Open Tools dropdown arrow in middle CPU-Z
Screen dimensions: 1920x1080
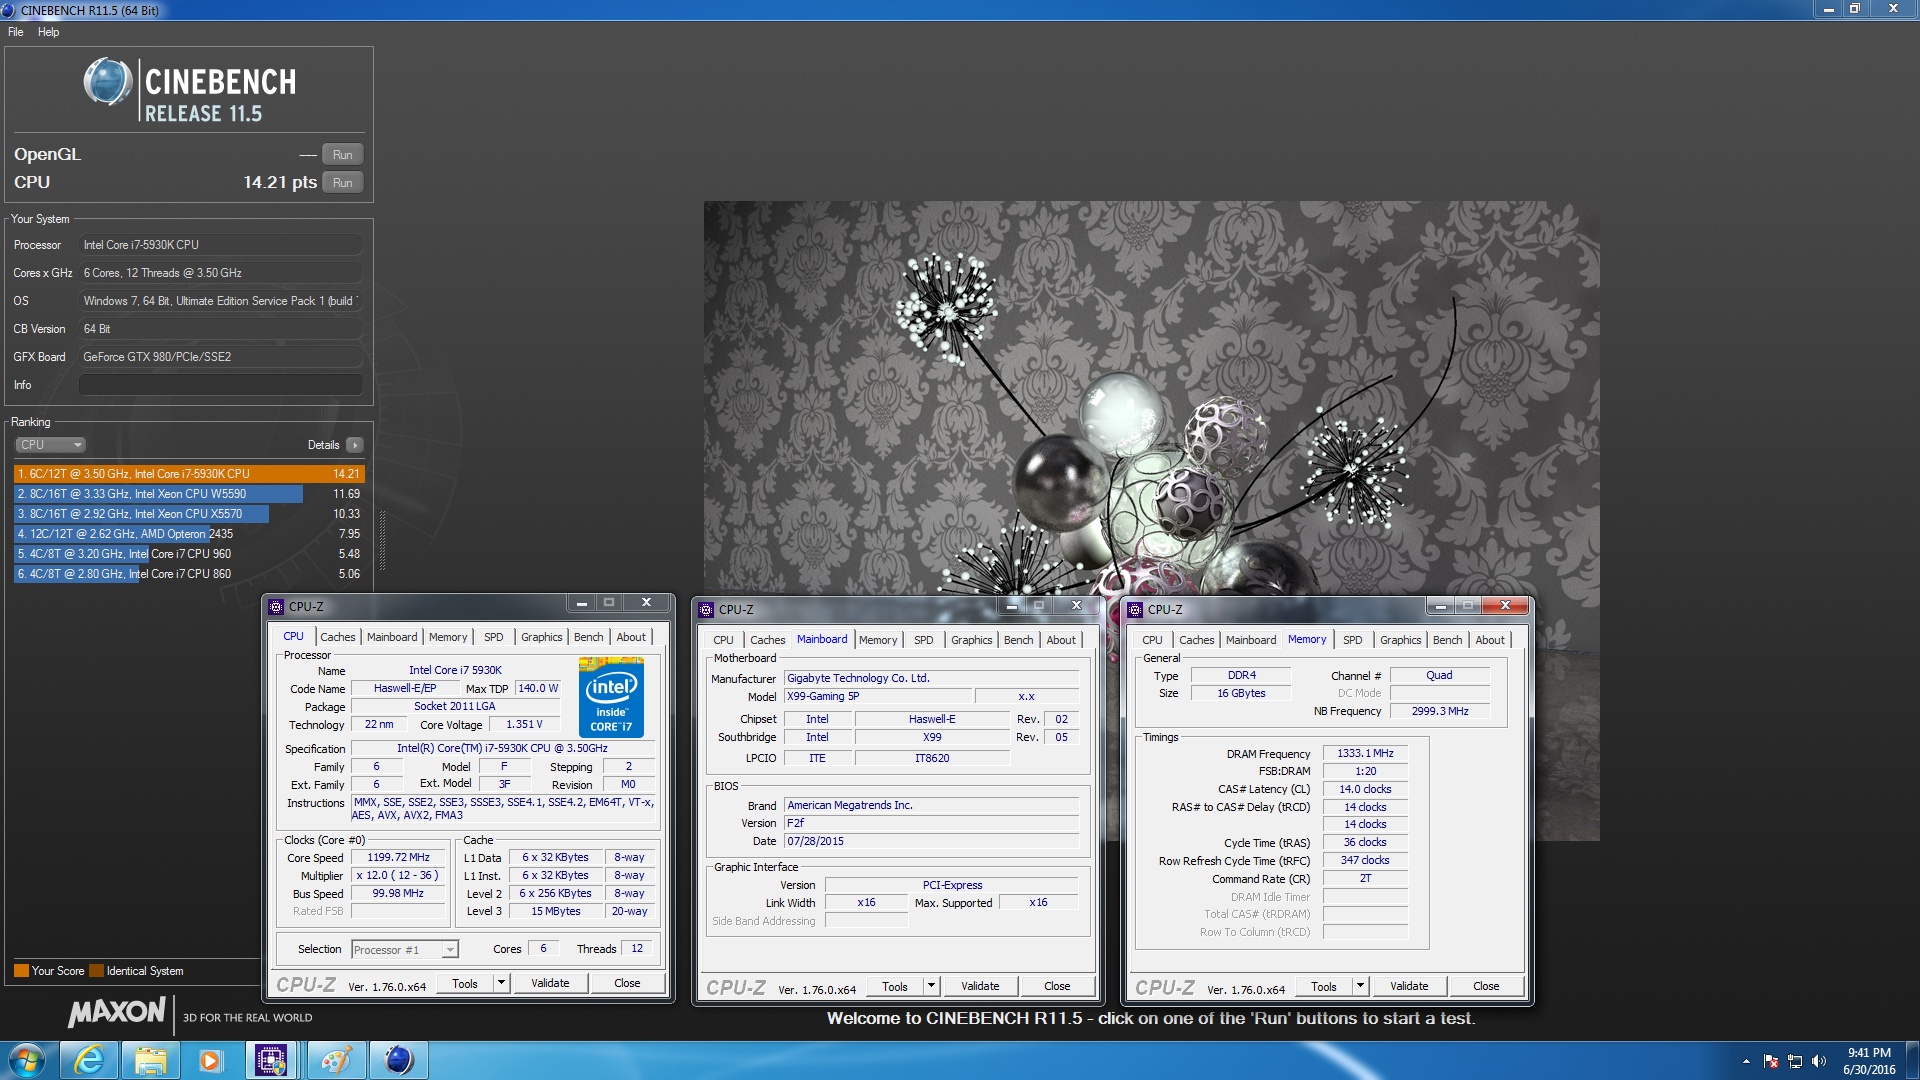[931, 986]
